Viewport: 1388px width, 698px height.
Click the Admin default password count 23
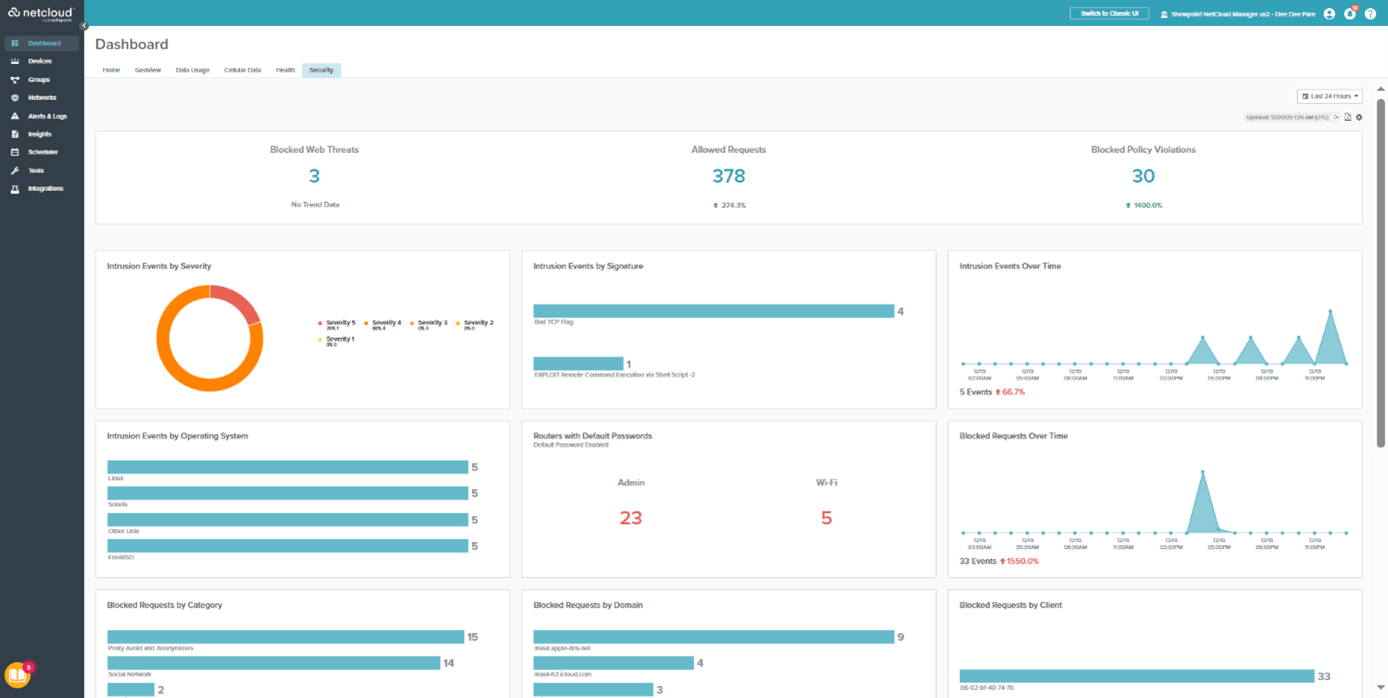click(631, 518)
